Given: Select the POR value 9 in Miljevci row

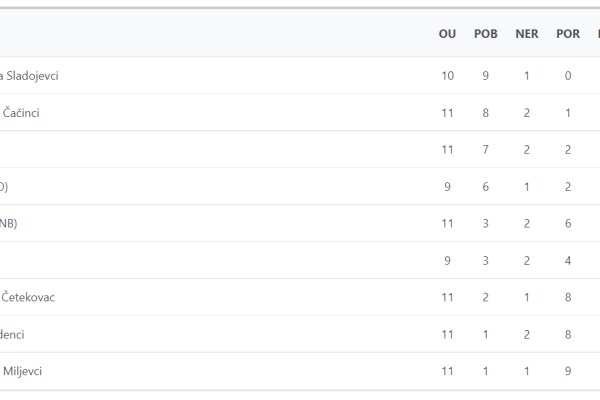Looking at the screenshot, I should click(568, 371).
